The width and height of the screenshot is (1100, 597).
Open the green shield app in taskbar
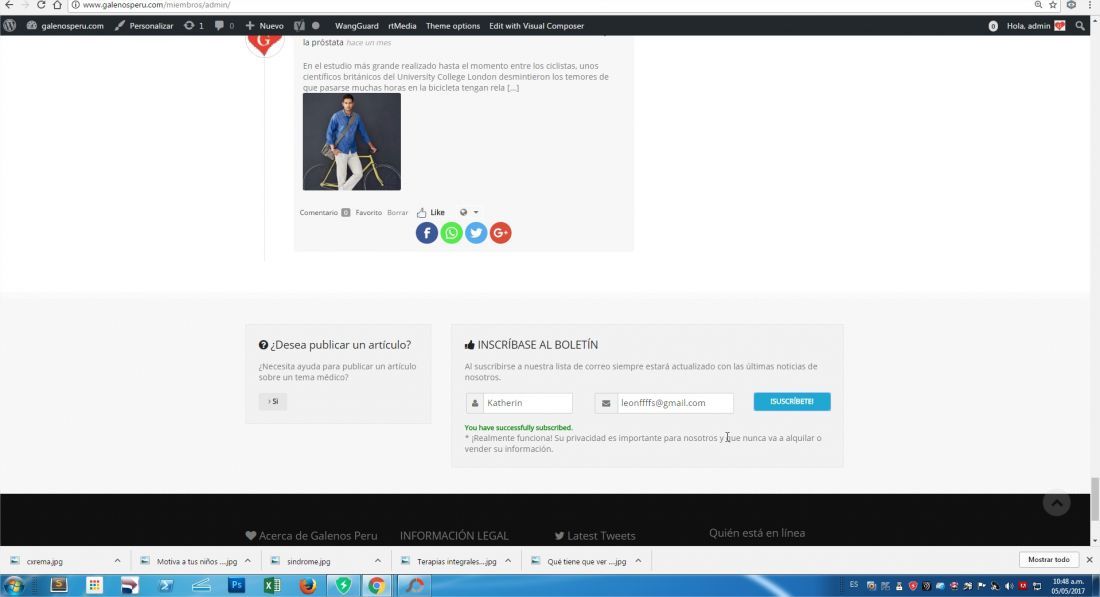coord(343,585)
